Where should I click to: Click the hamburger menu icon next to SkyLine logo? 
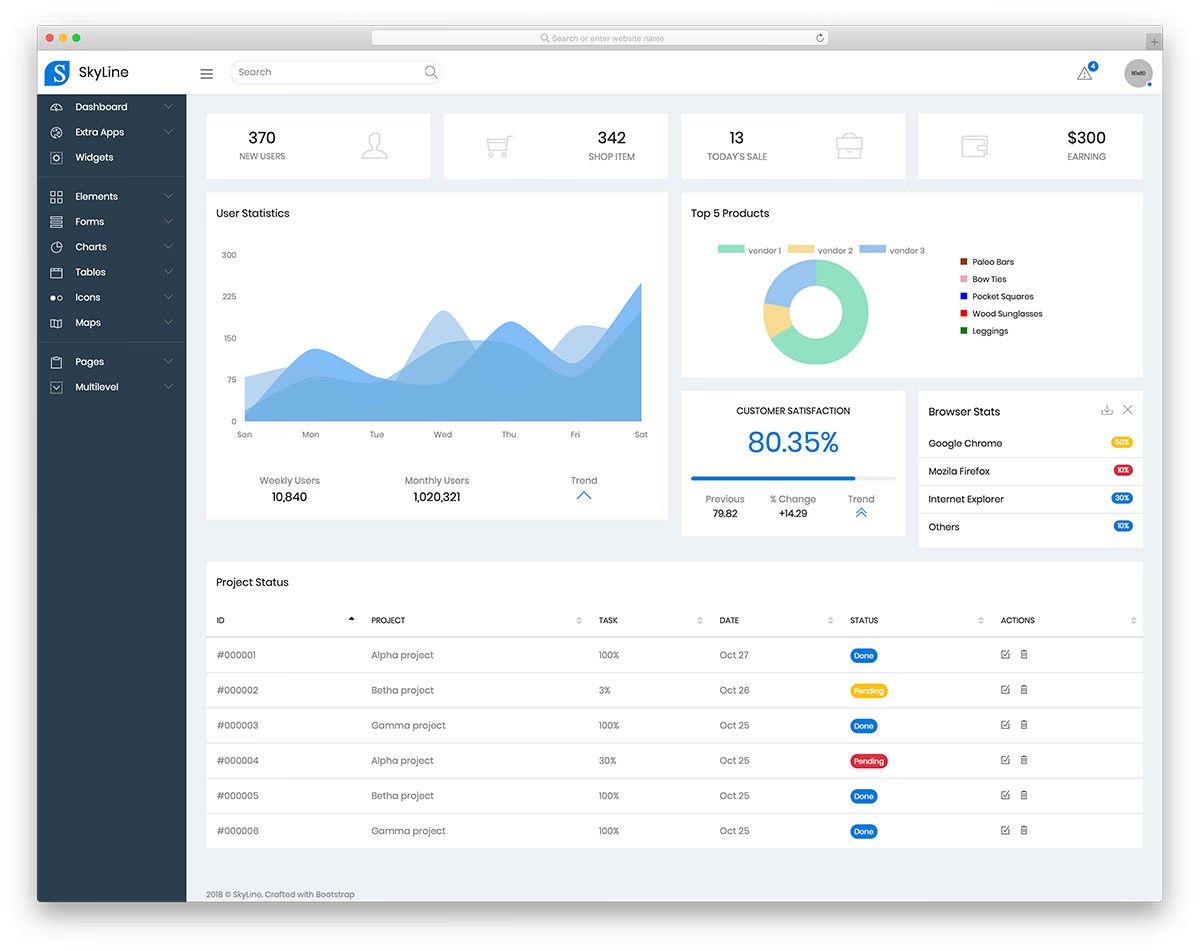(x=206, y=73)
